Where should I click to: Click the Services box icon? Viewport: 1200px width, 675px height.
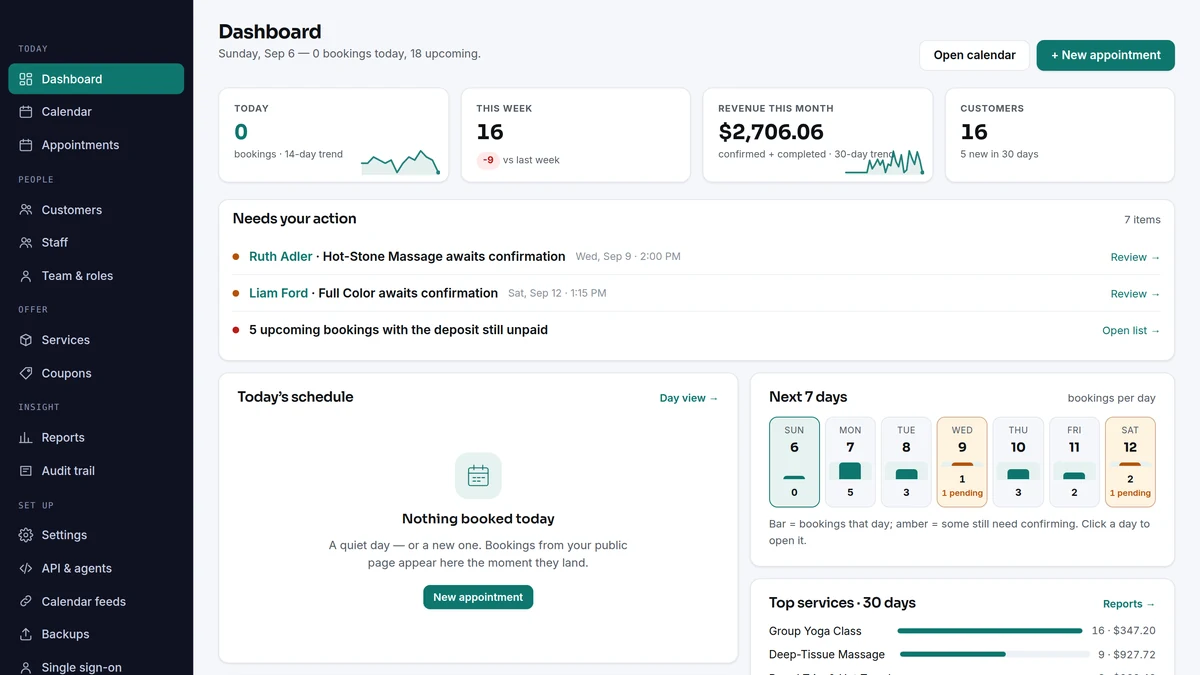point(26,340)
